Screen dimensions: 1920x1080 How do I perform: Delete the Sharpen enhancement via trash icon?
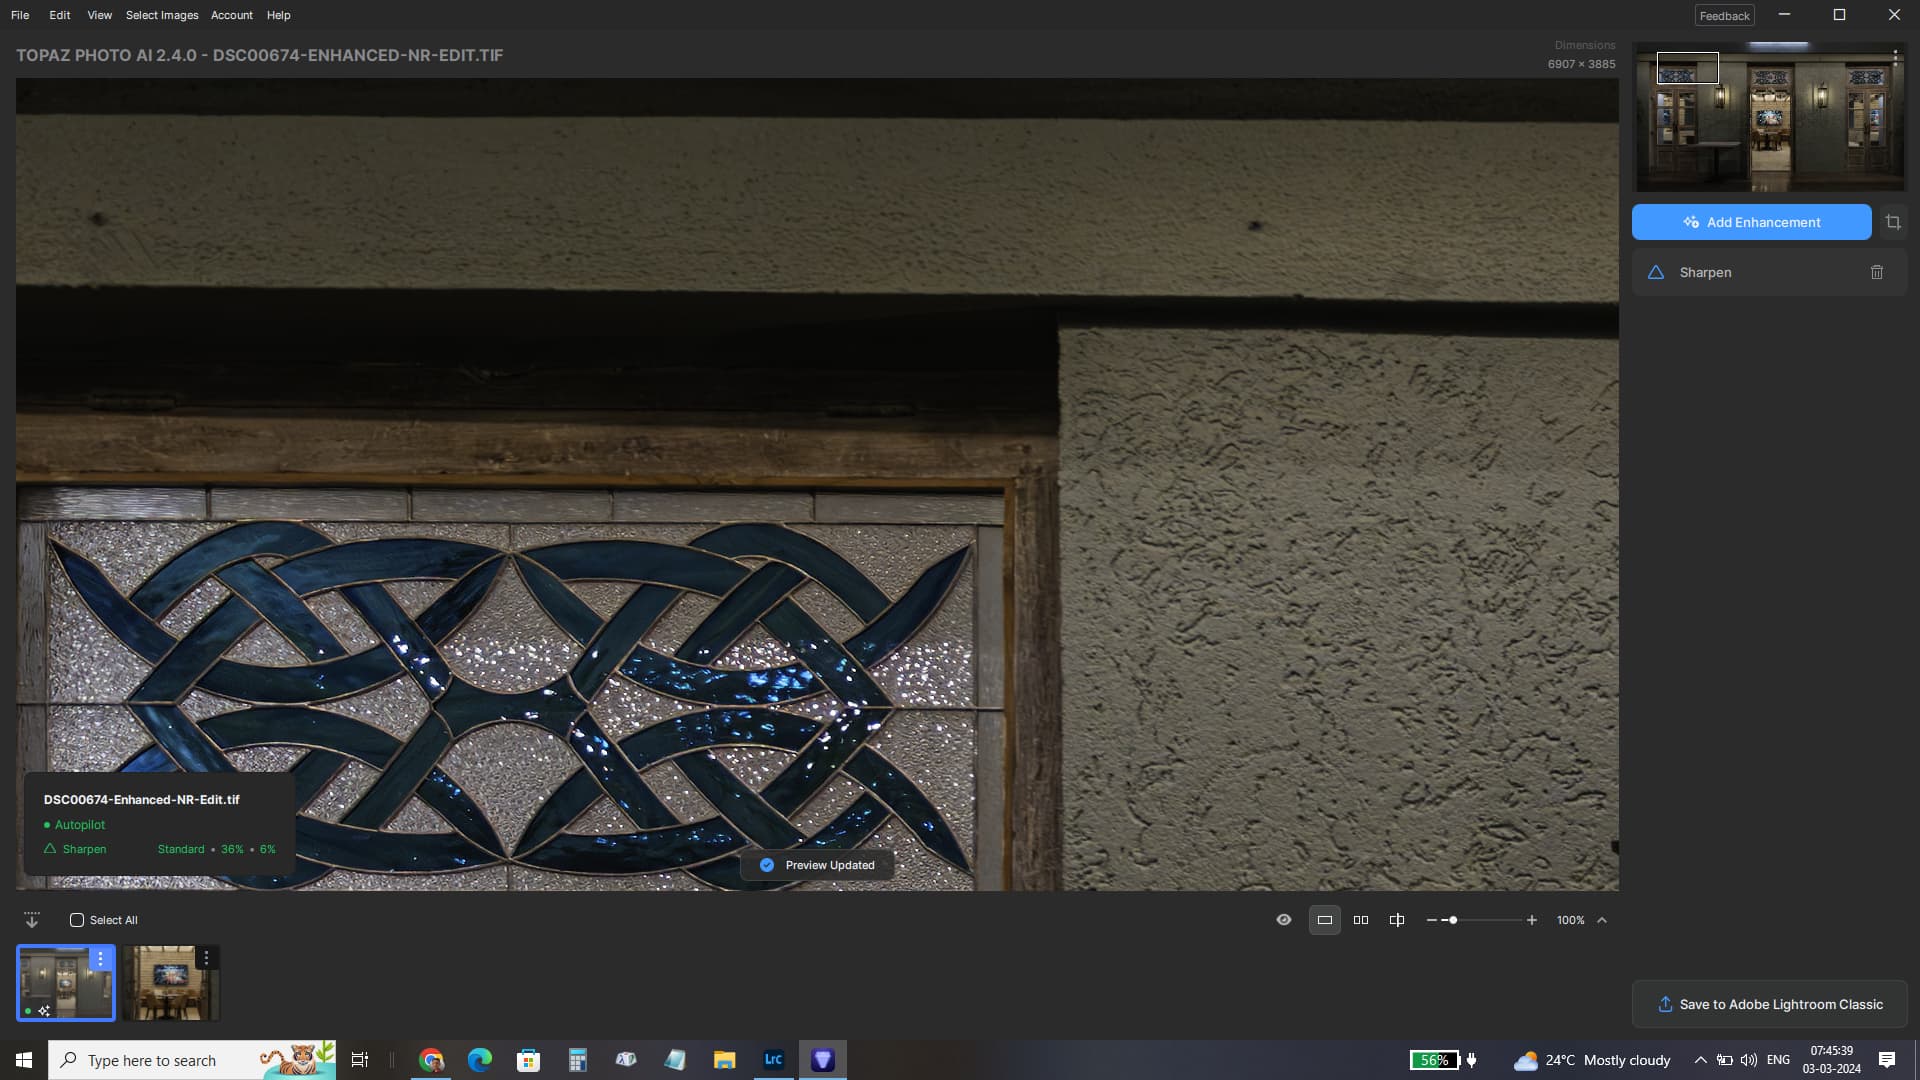[x=1877, y=272]
